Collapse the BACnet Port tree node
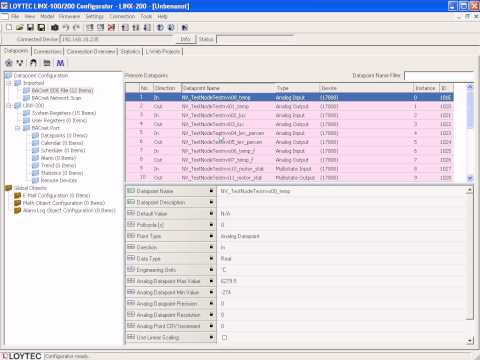The image size is (480, 360). 18,128
